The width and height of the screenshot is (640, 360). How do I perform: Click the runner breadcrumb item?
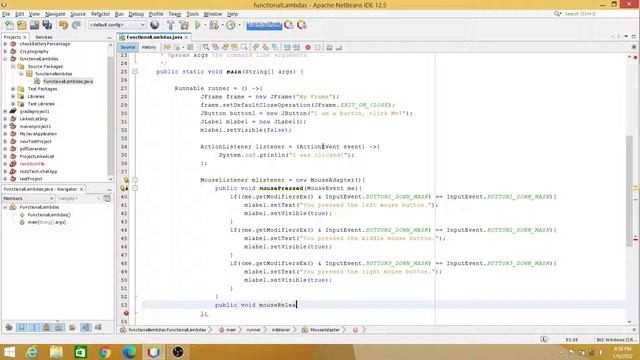pos(253,330)
